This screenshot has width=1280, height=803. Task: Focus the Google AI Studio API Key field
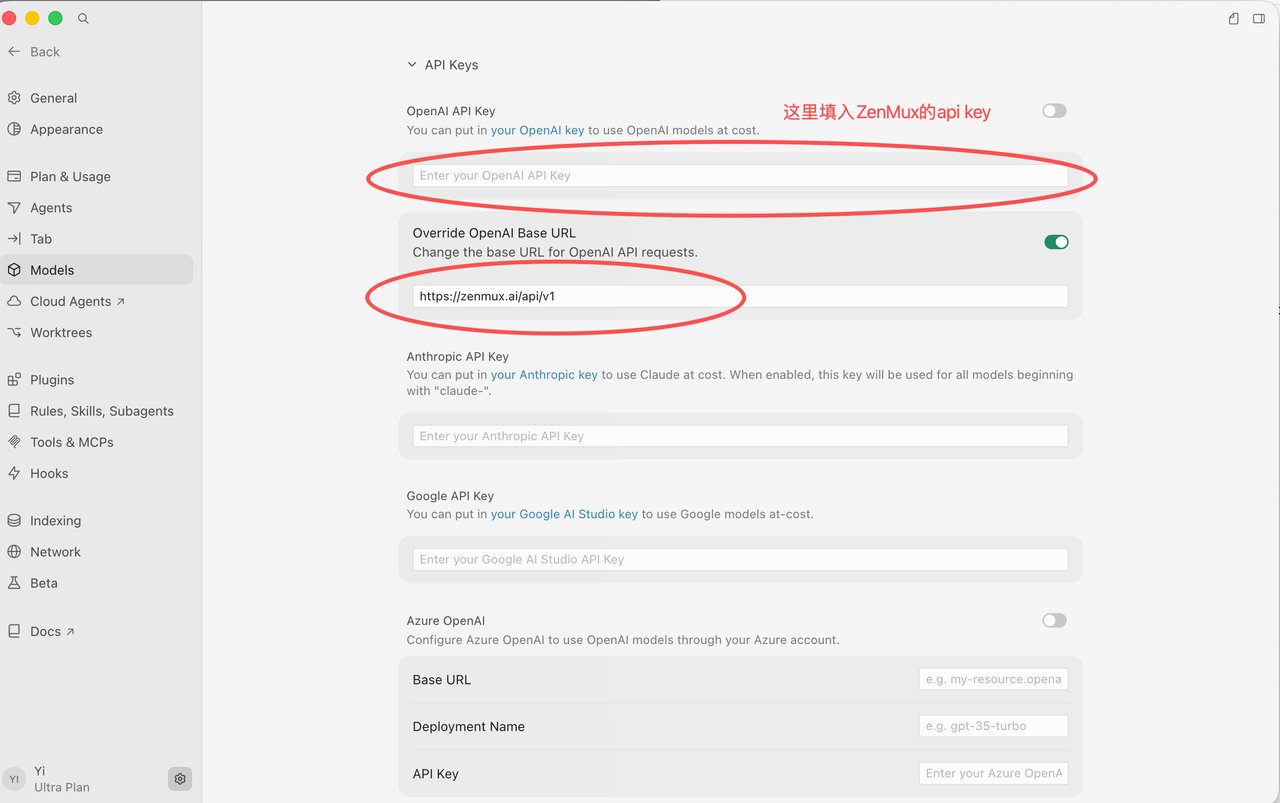[740, 559]
